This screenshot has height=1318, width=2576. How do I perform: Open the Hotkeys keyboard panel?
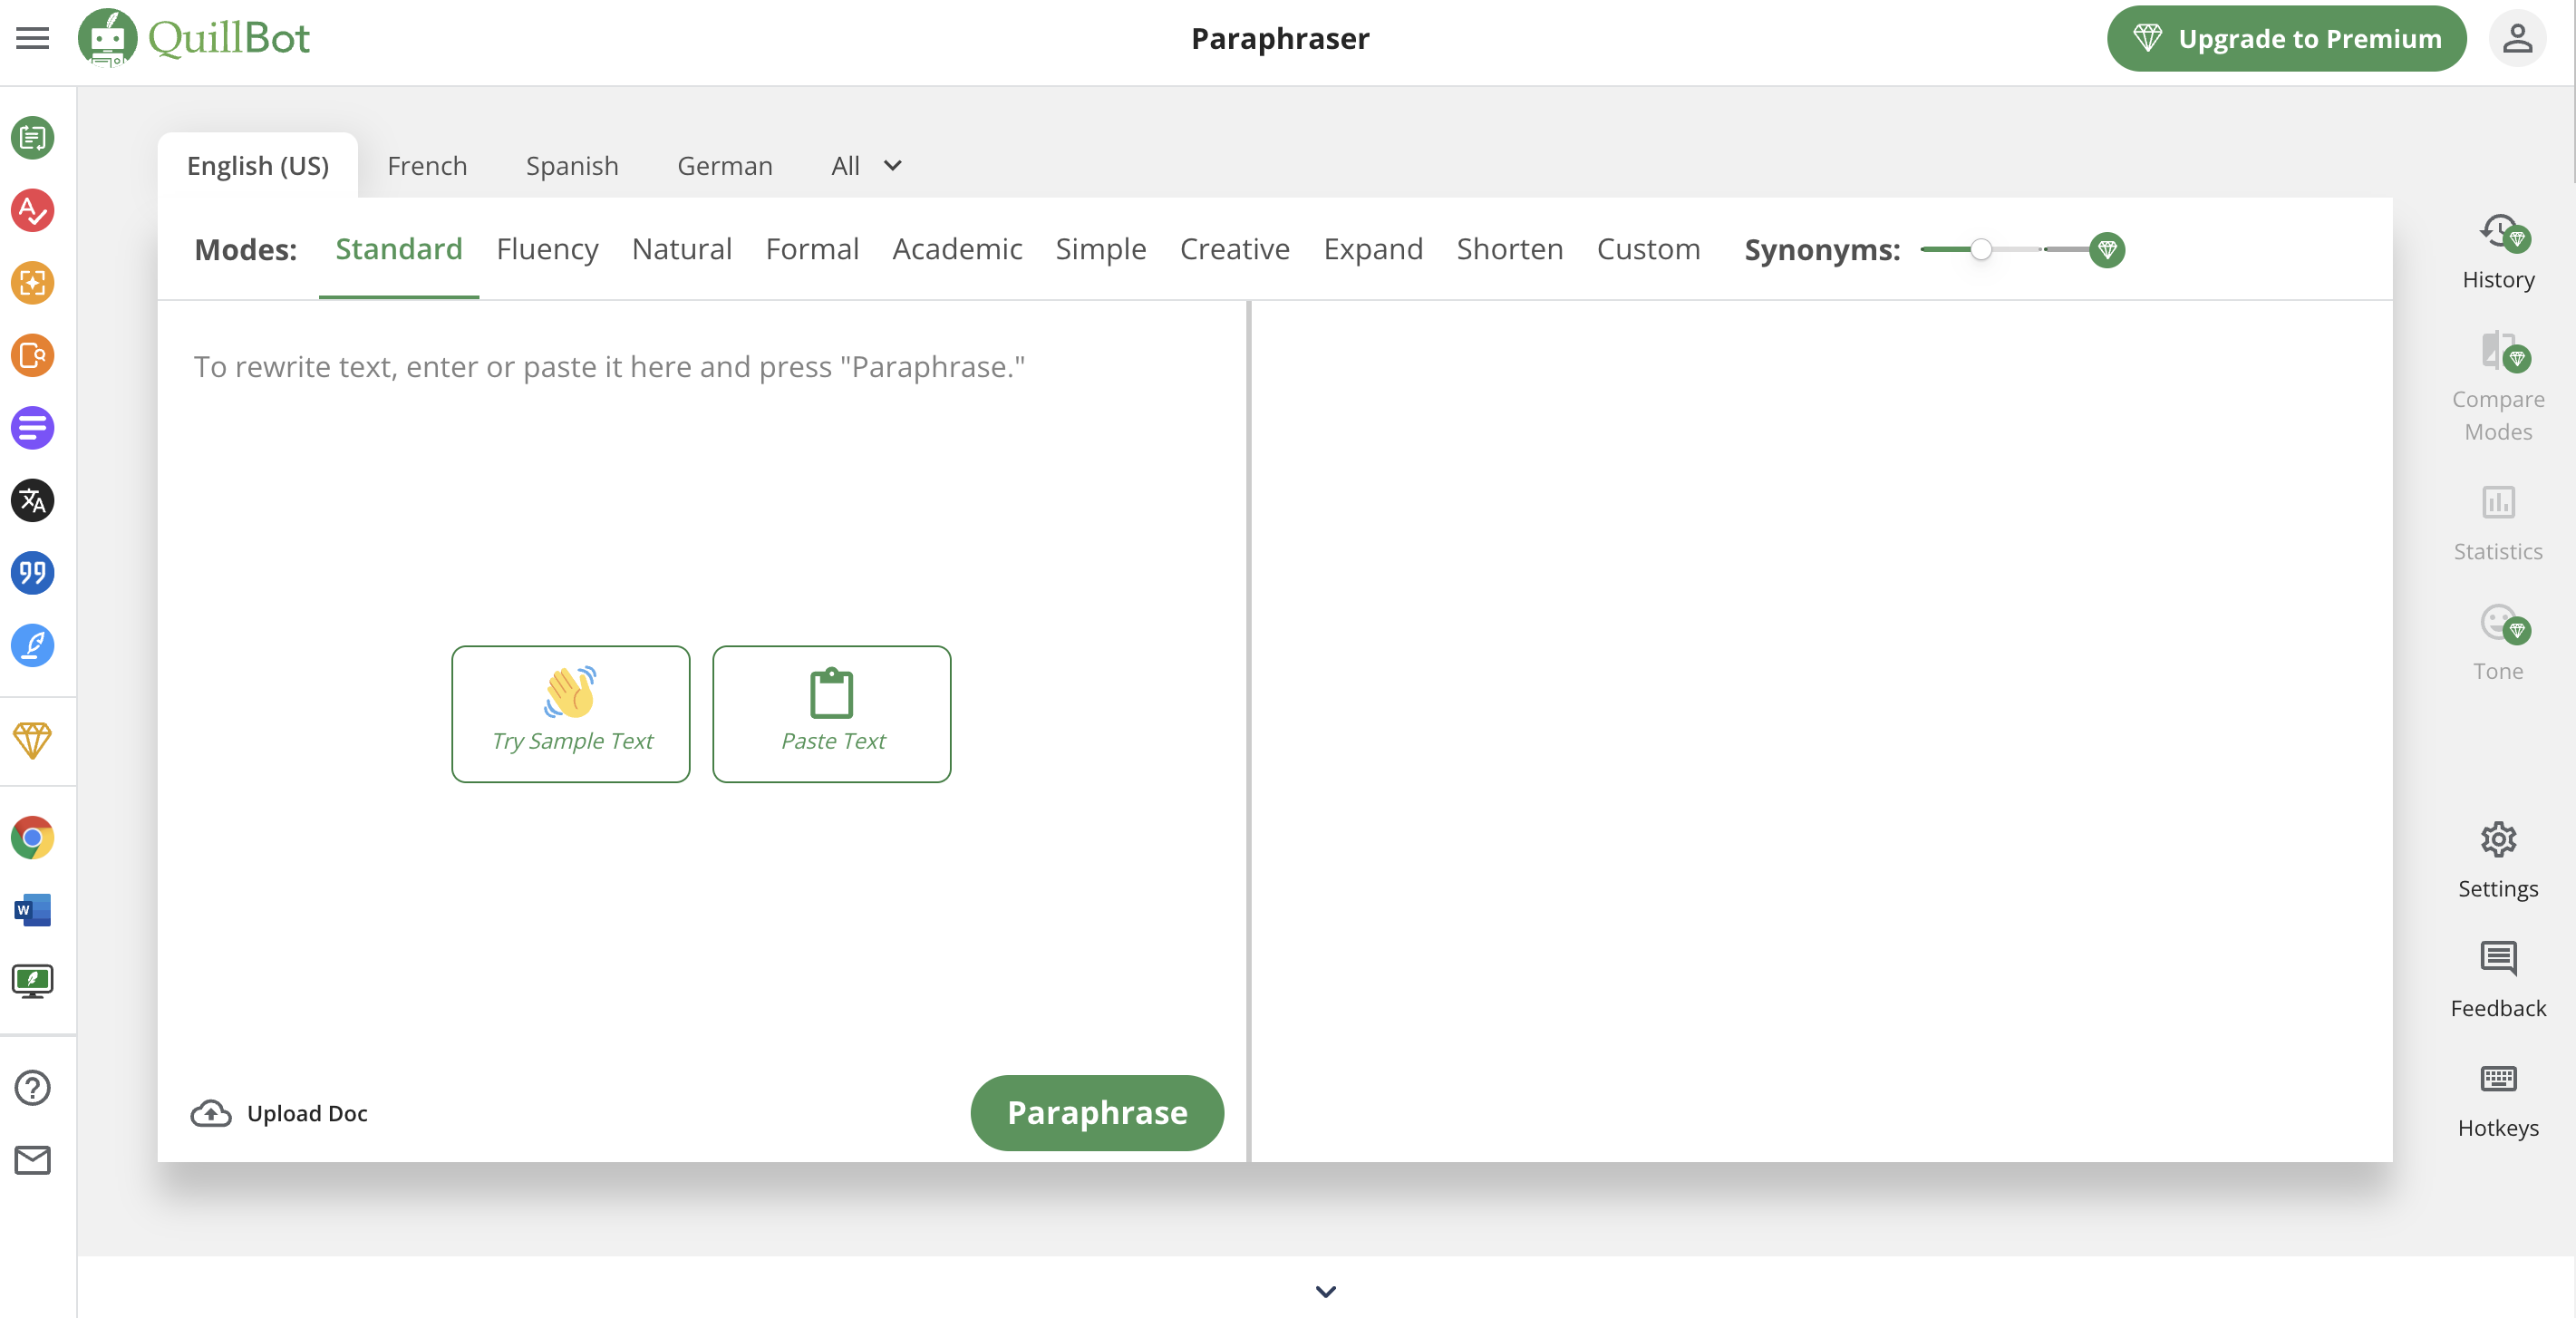pos(2498,1101)
